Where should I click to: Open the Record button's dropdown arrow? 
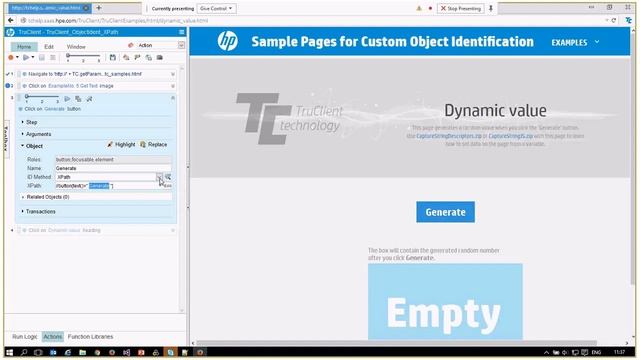coord(17,58)
